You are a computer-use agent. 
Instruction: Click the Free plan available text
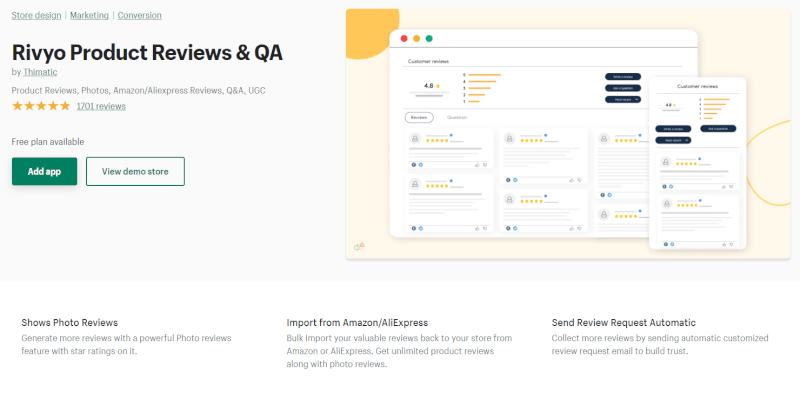[x=48, y=142]
